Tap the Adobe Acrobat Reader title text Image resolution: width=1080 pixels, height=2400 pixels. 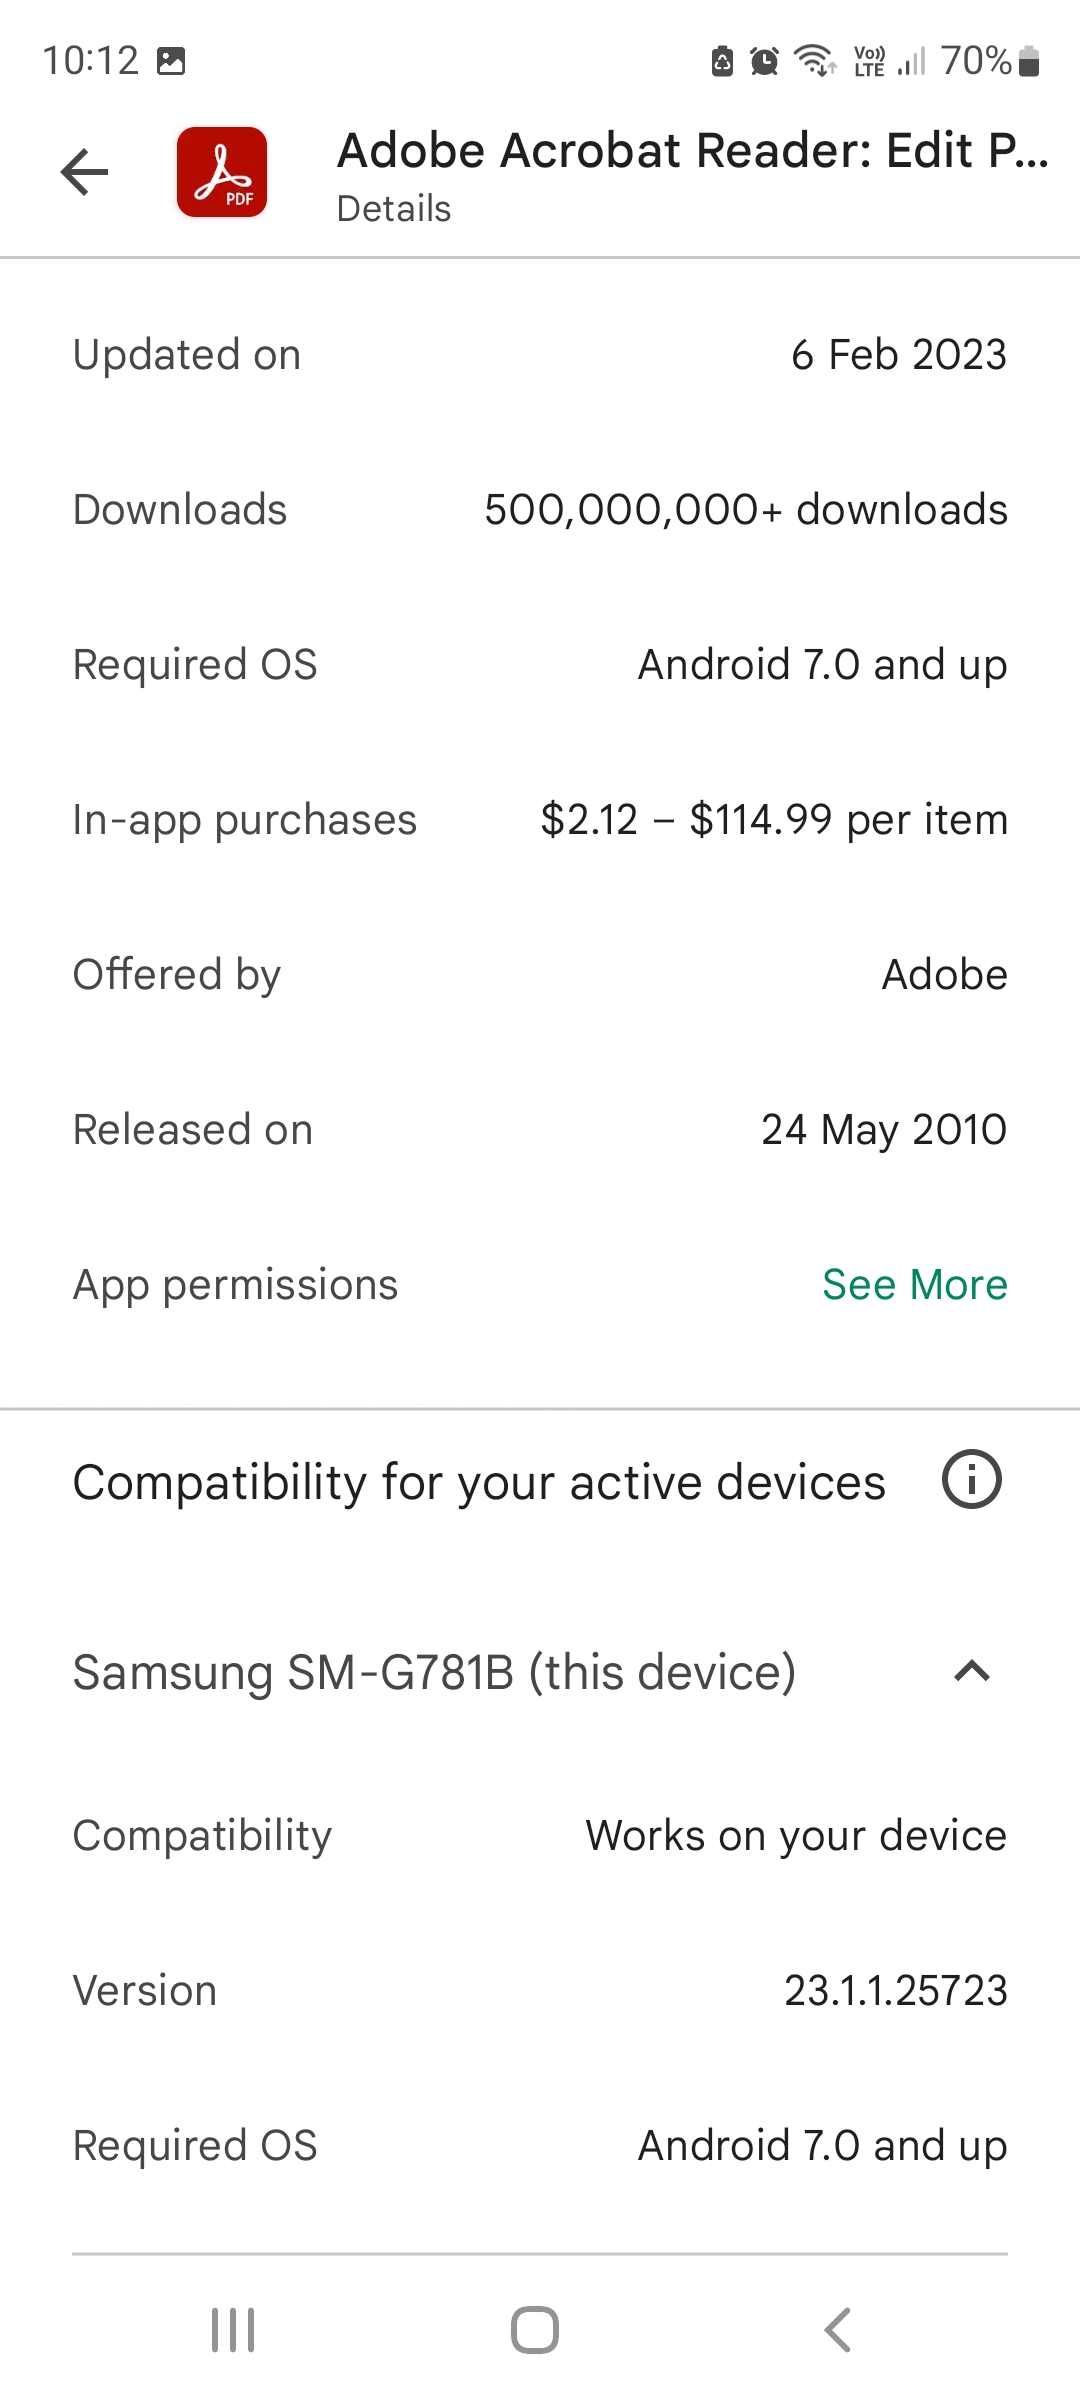(x=692, y=151)
